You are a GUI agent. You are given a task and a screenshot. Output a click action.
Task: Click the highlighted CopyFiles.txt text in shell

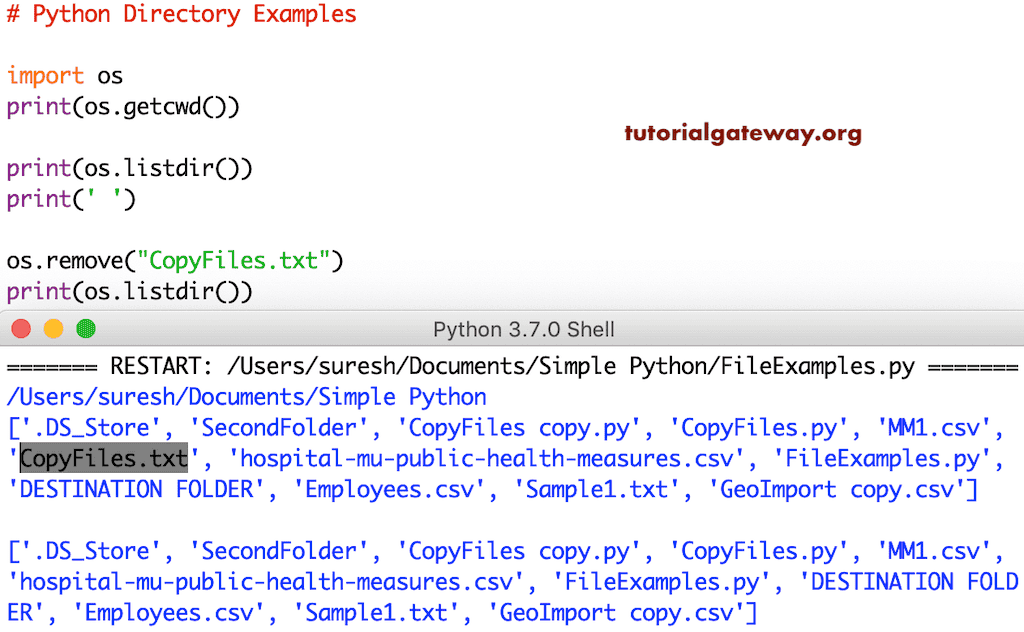point(104,459)
